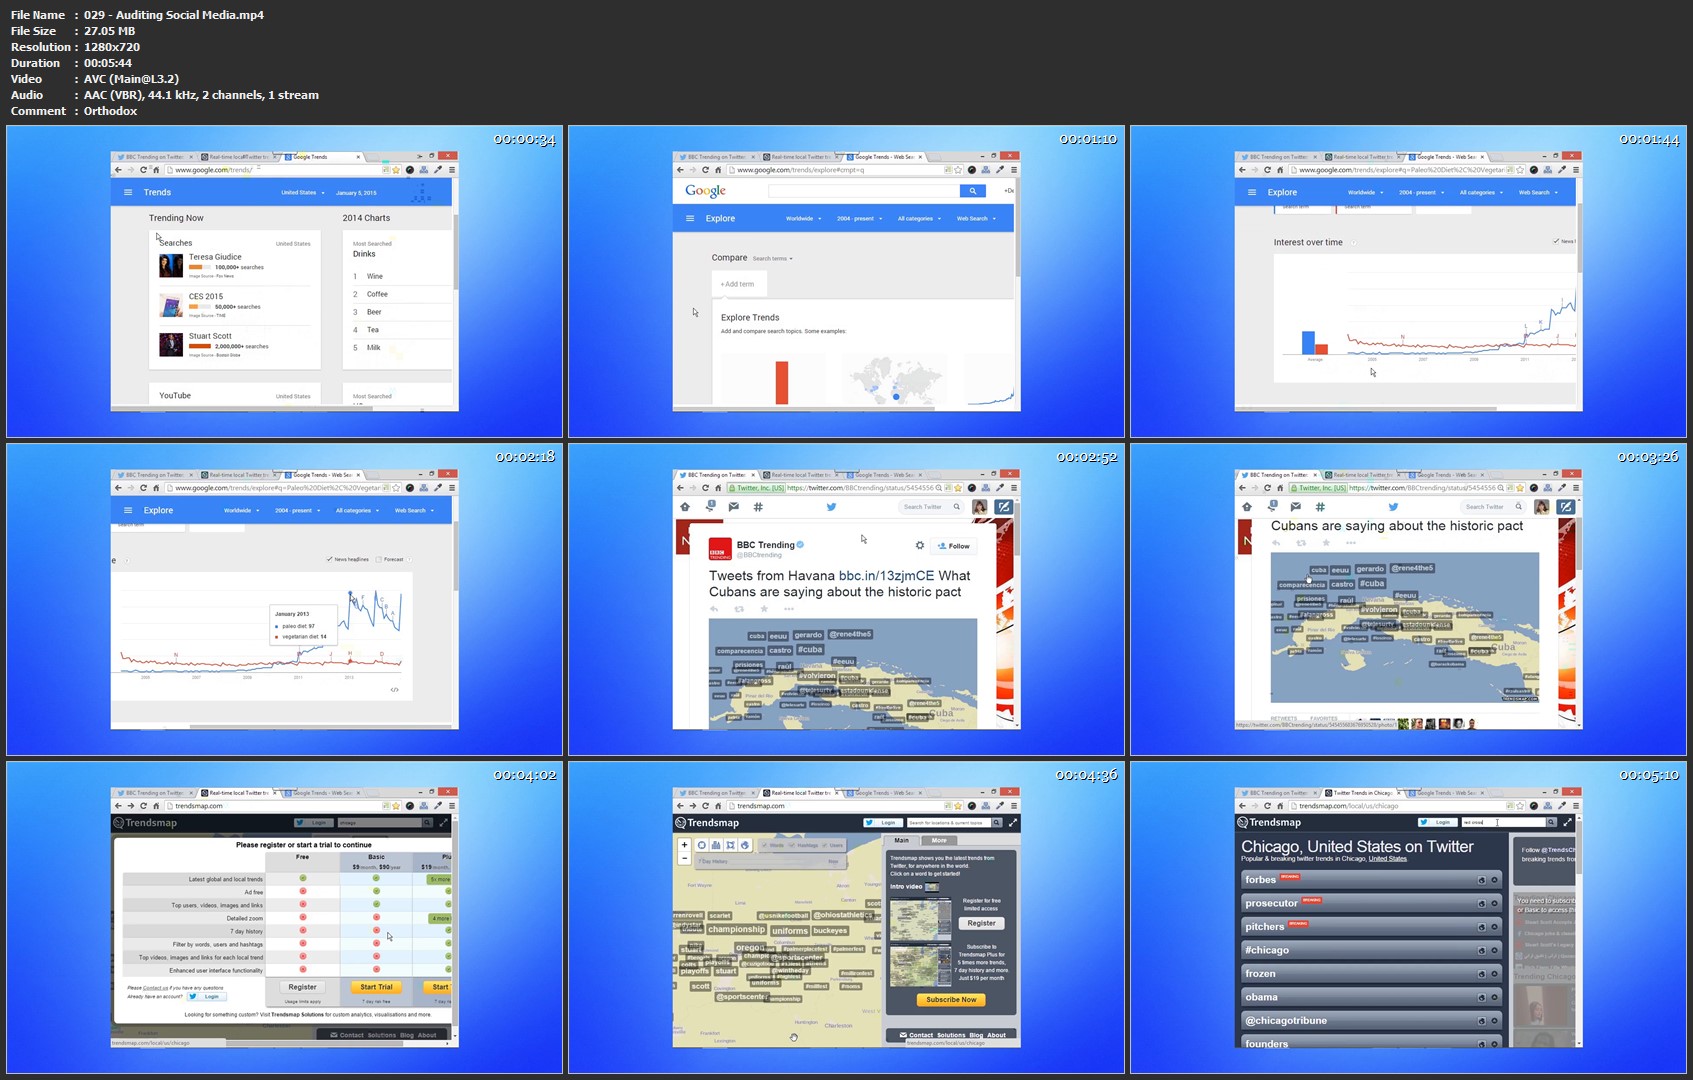The width and height of the screenshot is (1693, 1080).
Task: Click Subscribe Now in the 00:04:36 frame
Action: (x=951, y=1000)
